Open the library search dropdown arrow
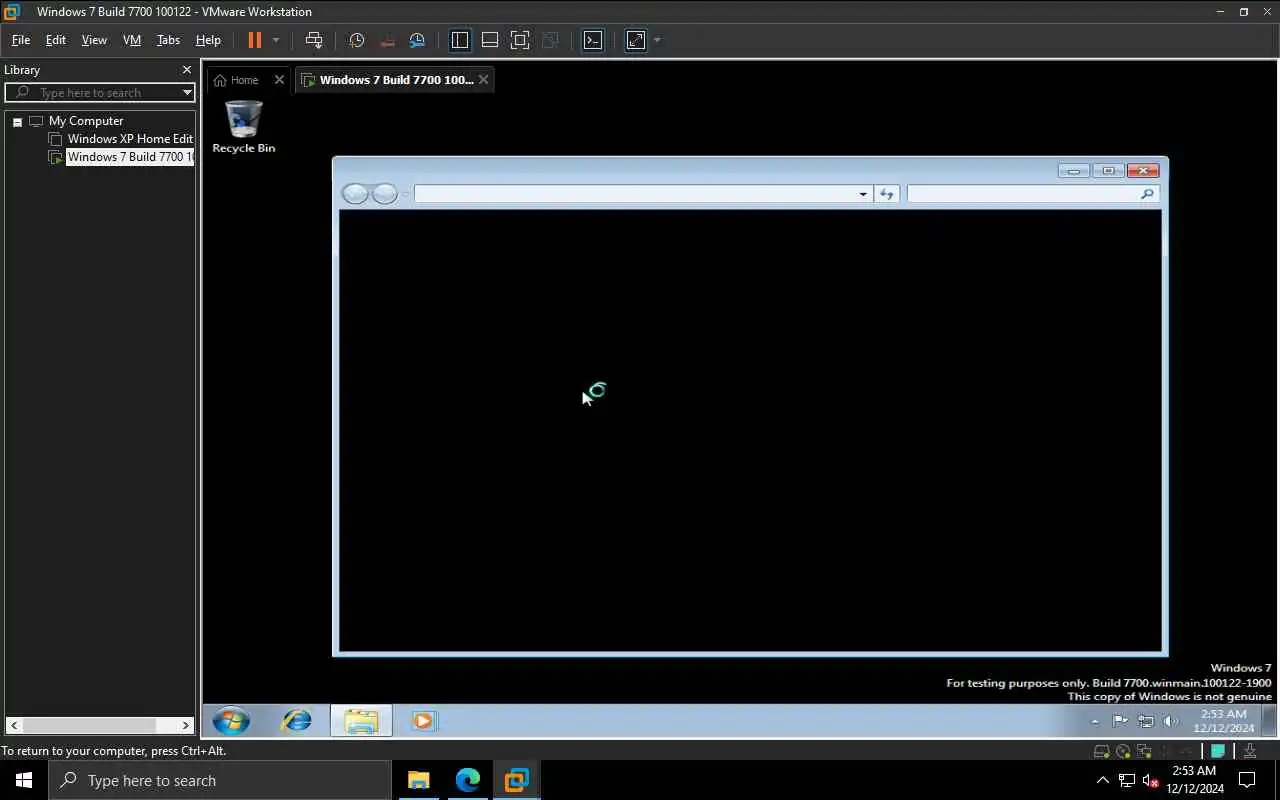Viewport: 1280px width, 800px height. 187,92
